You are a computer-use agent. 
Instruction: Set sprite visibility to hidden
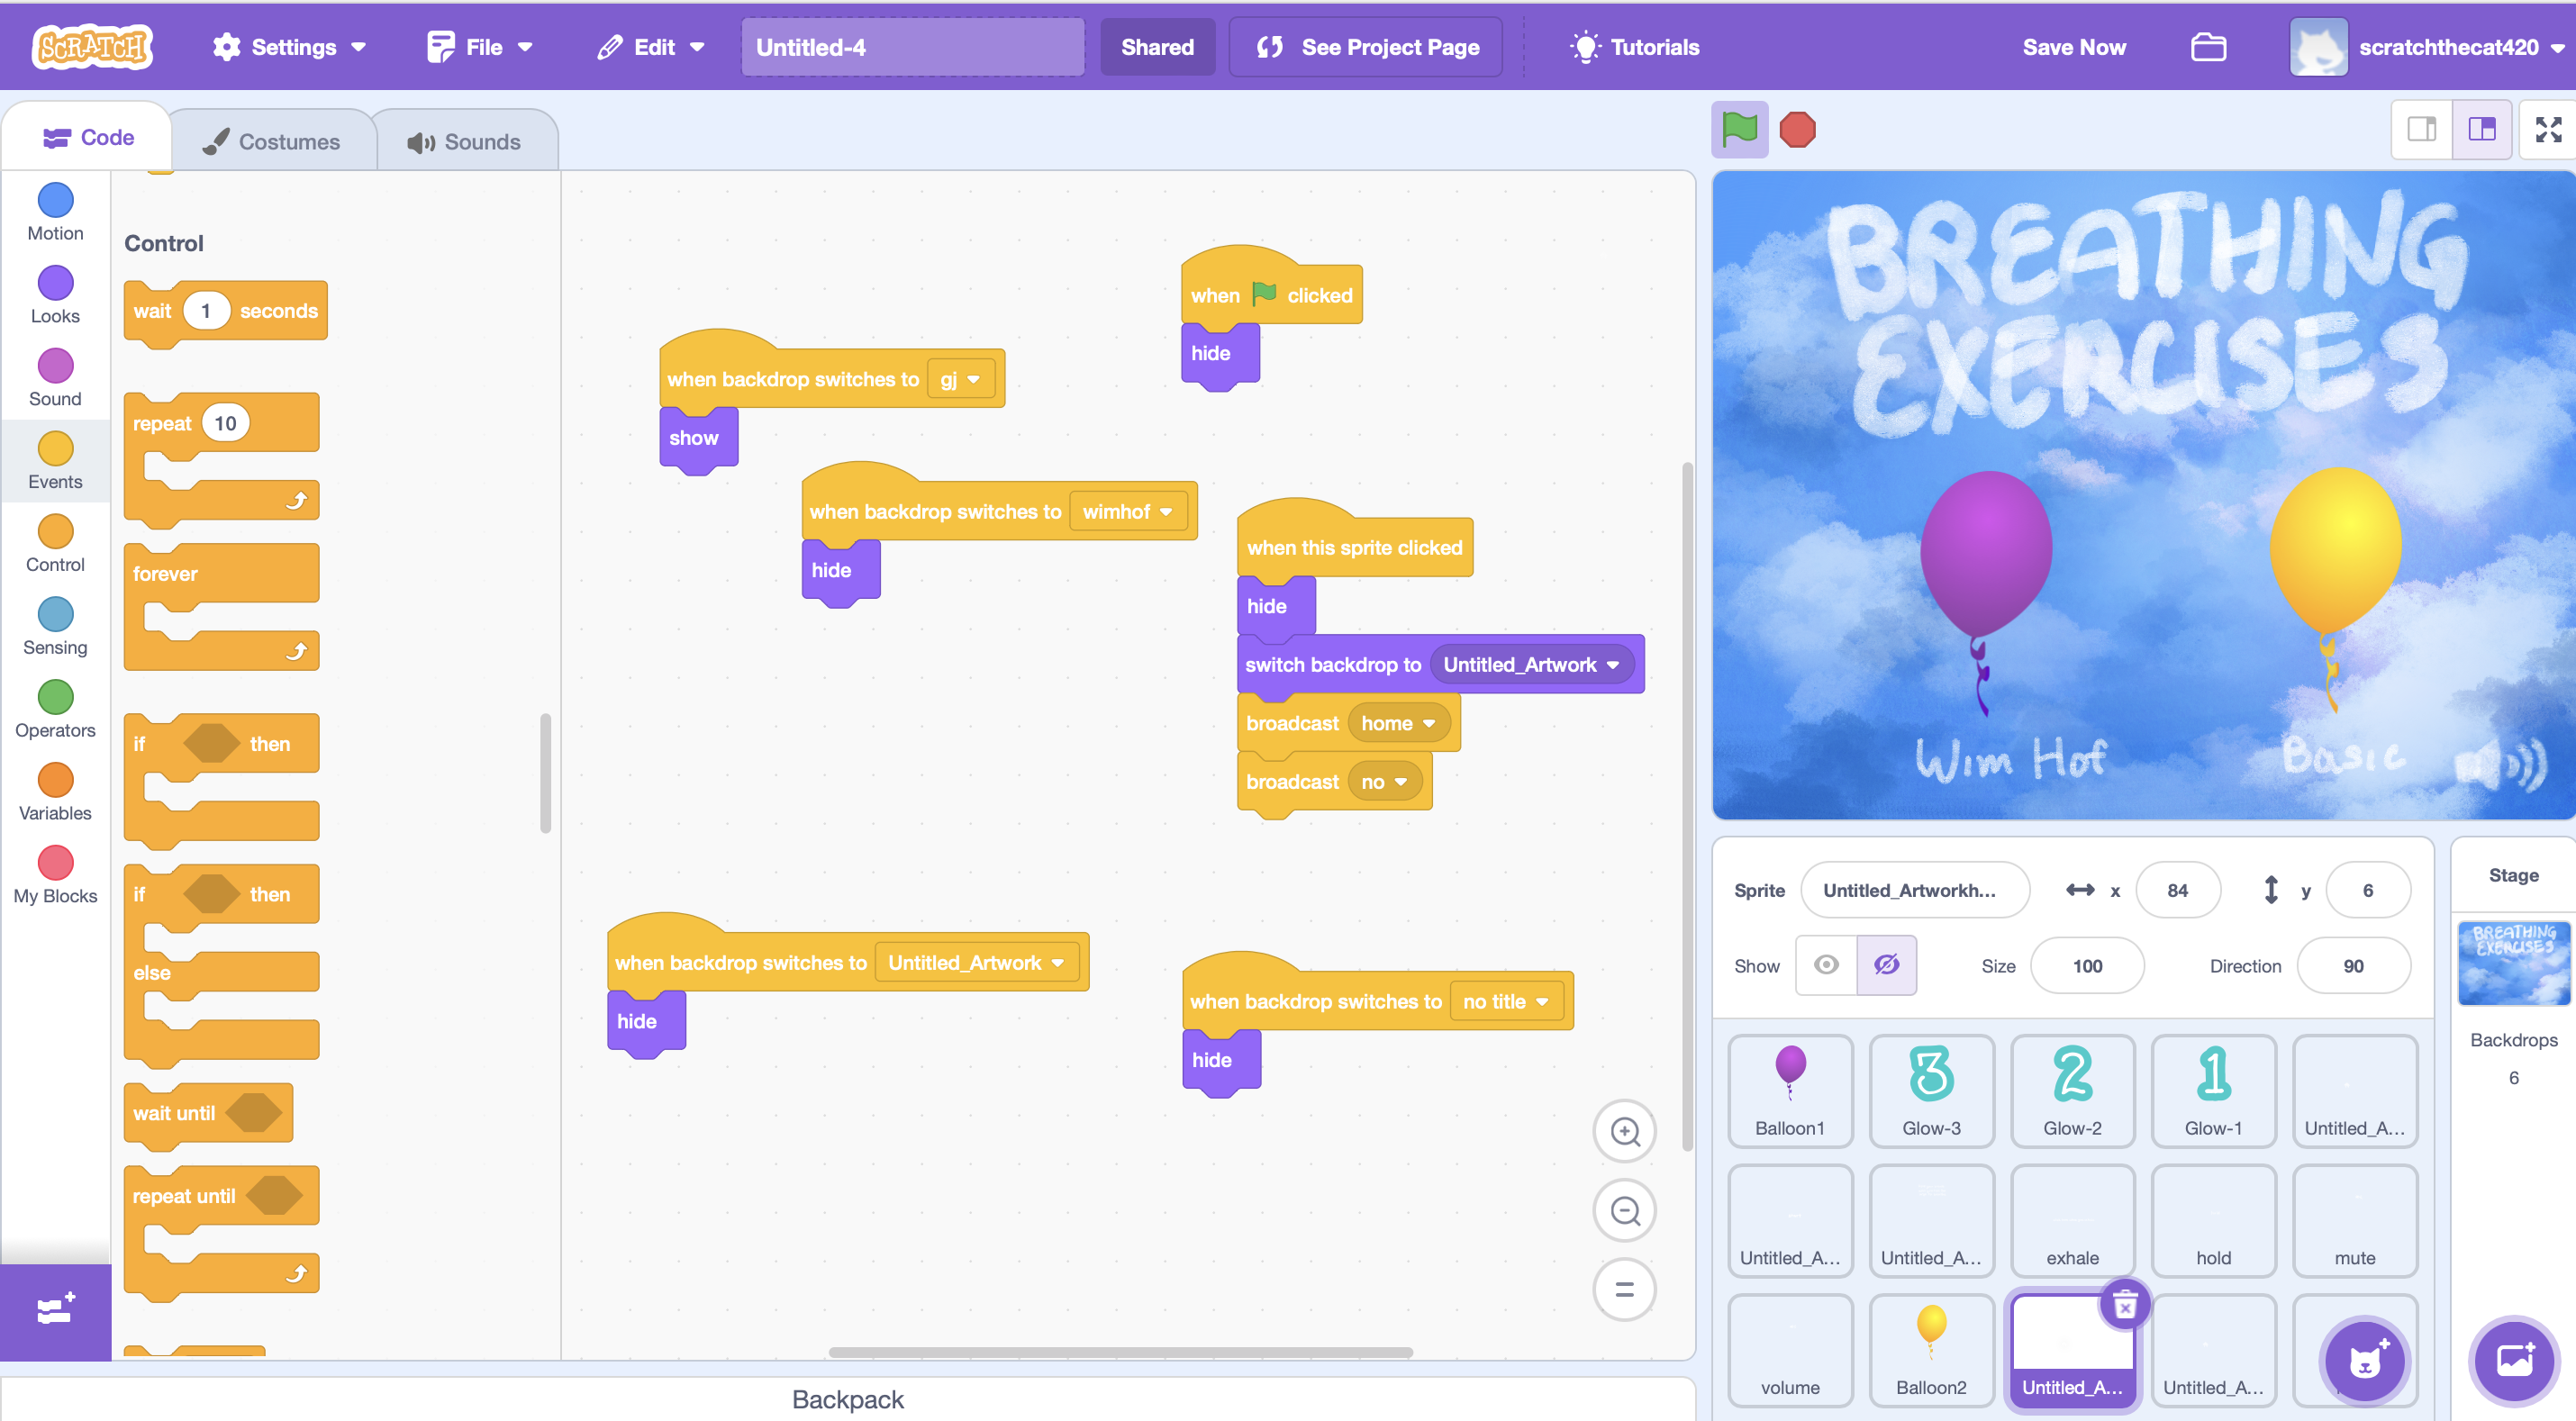coord(1886,965)
